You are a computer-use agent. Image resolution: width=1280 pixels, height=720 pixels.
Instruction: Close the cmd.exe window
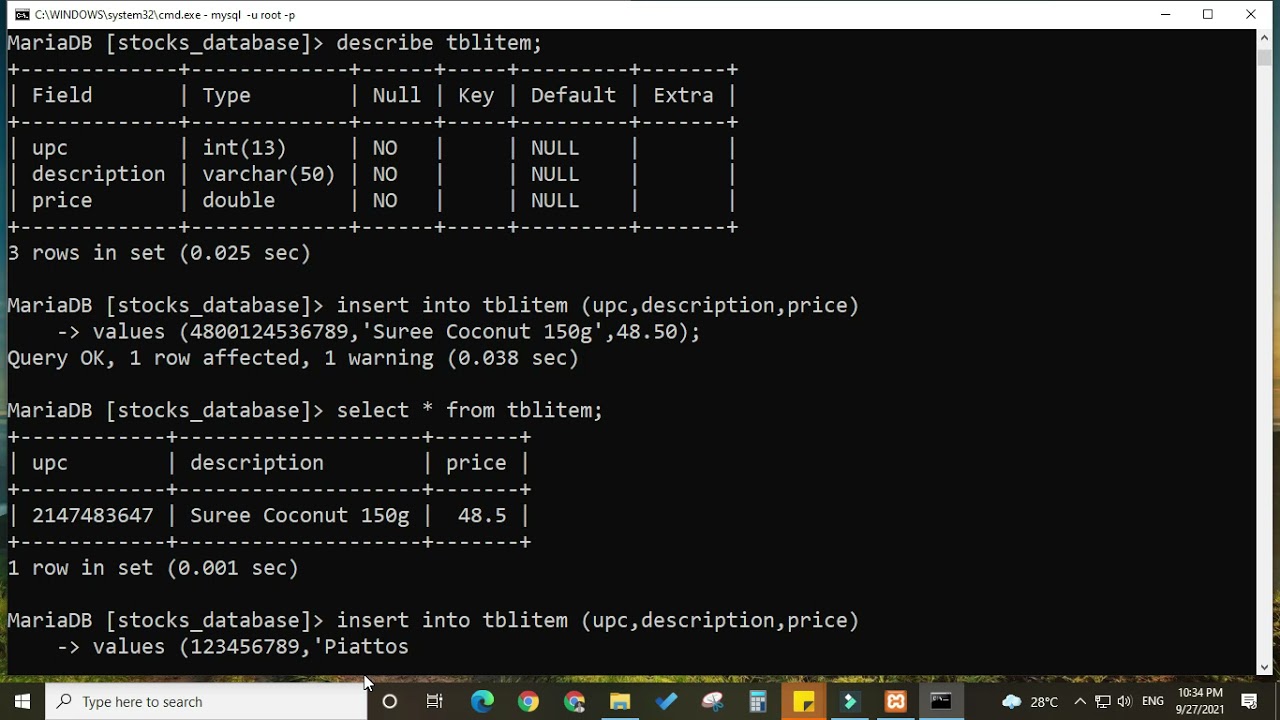click(x=1251, y=14)
